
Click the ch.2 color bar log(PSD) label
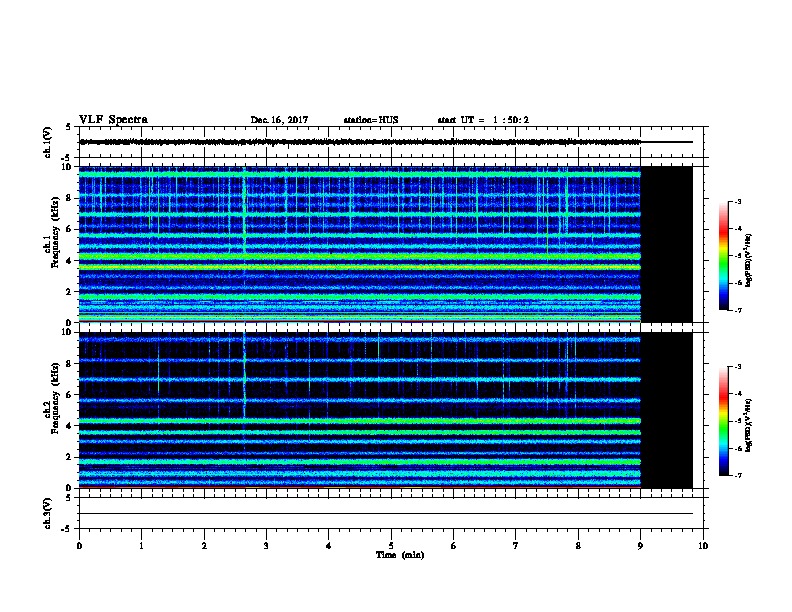tap(748, 425)
